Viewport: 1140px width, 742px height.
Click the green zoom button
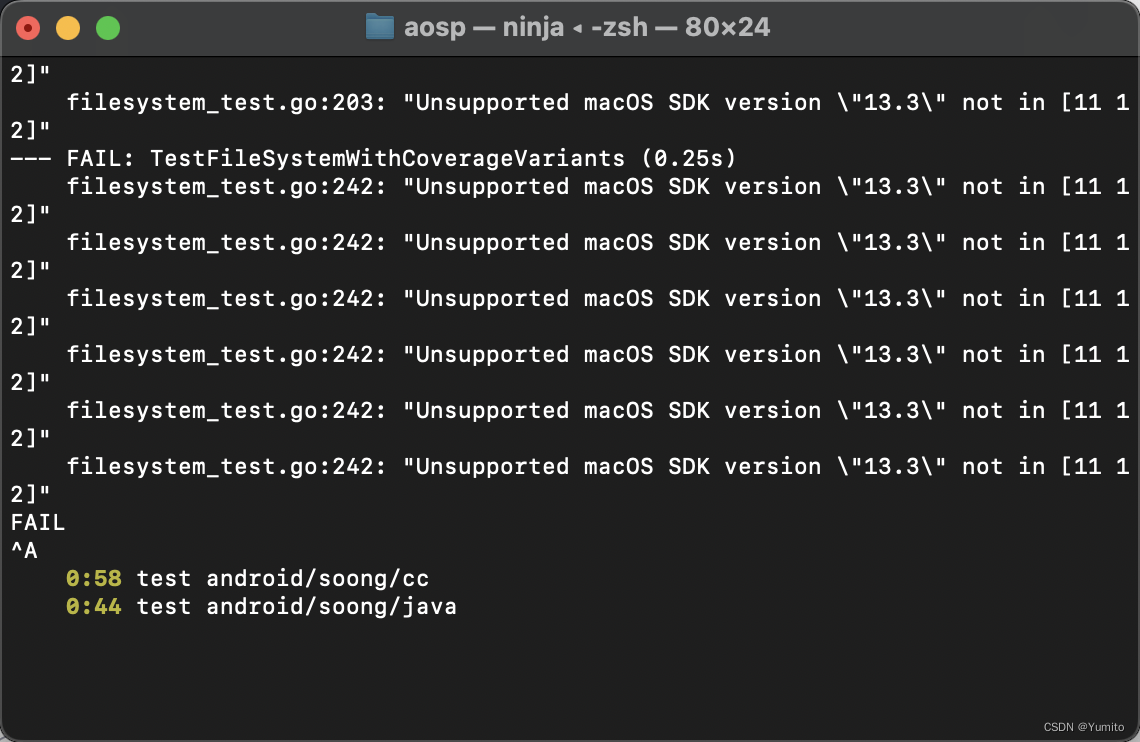107,27
